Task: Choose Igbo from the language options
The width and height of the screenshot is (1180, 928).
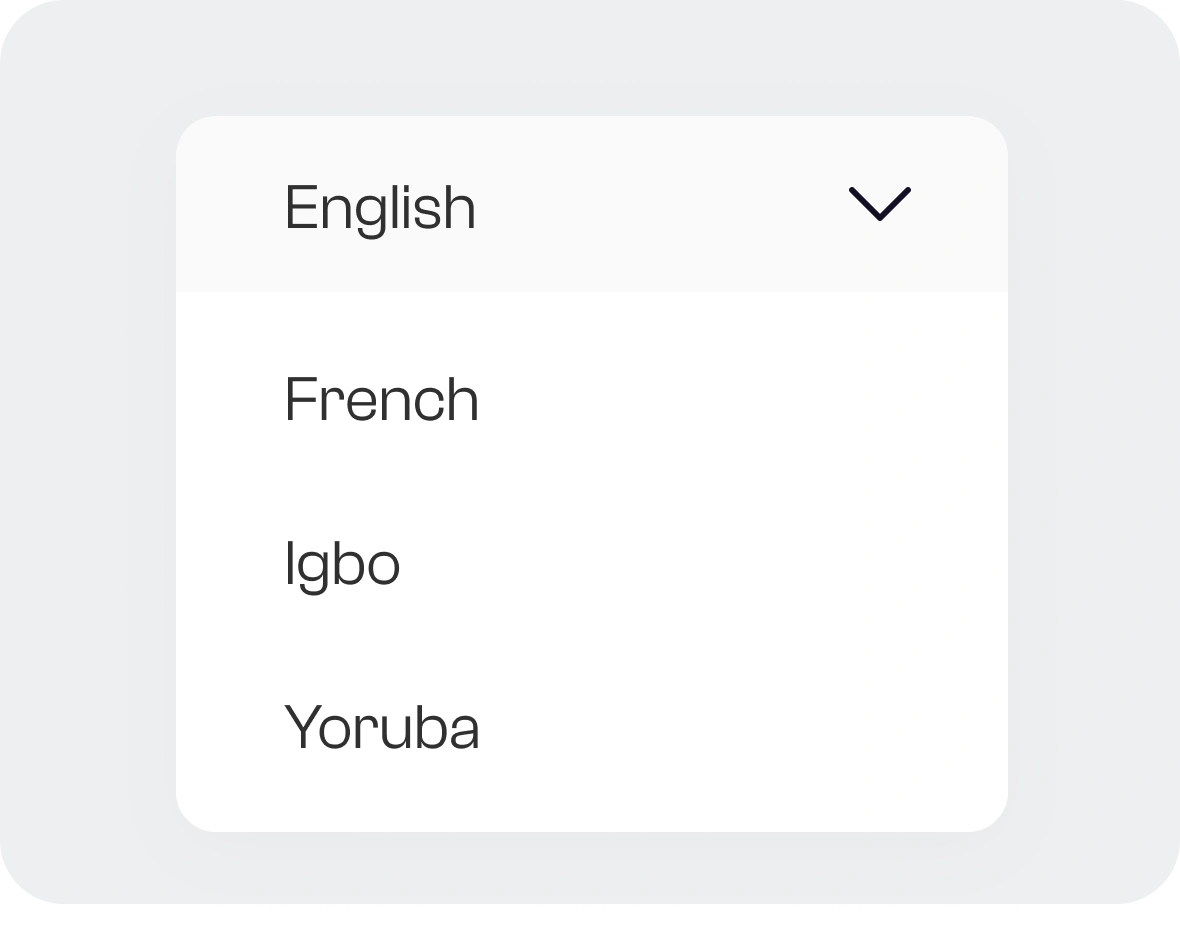Action: [343, 563]
